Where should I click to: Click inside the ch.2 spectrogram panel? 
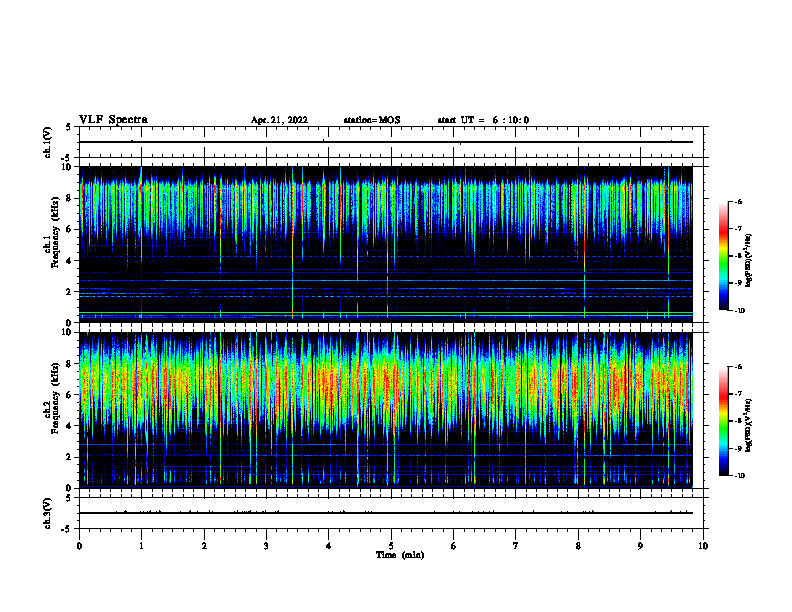(x=386, y=410)
